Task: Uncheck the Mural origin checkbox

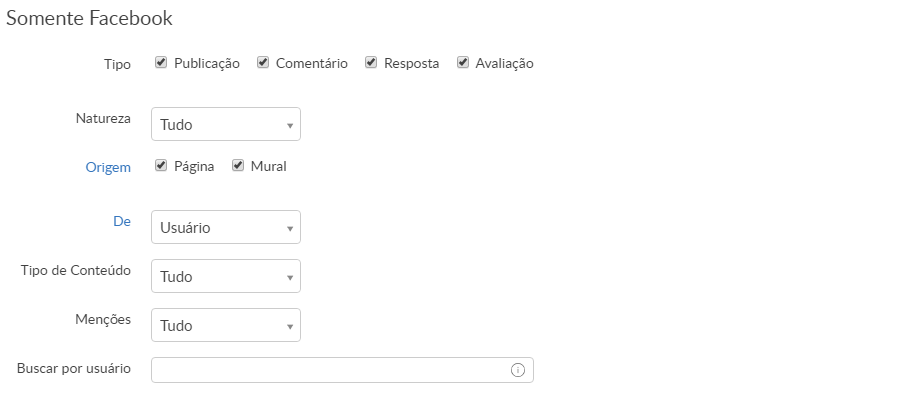Action: (x=238, y=166)
